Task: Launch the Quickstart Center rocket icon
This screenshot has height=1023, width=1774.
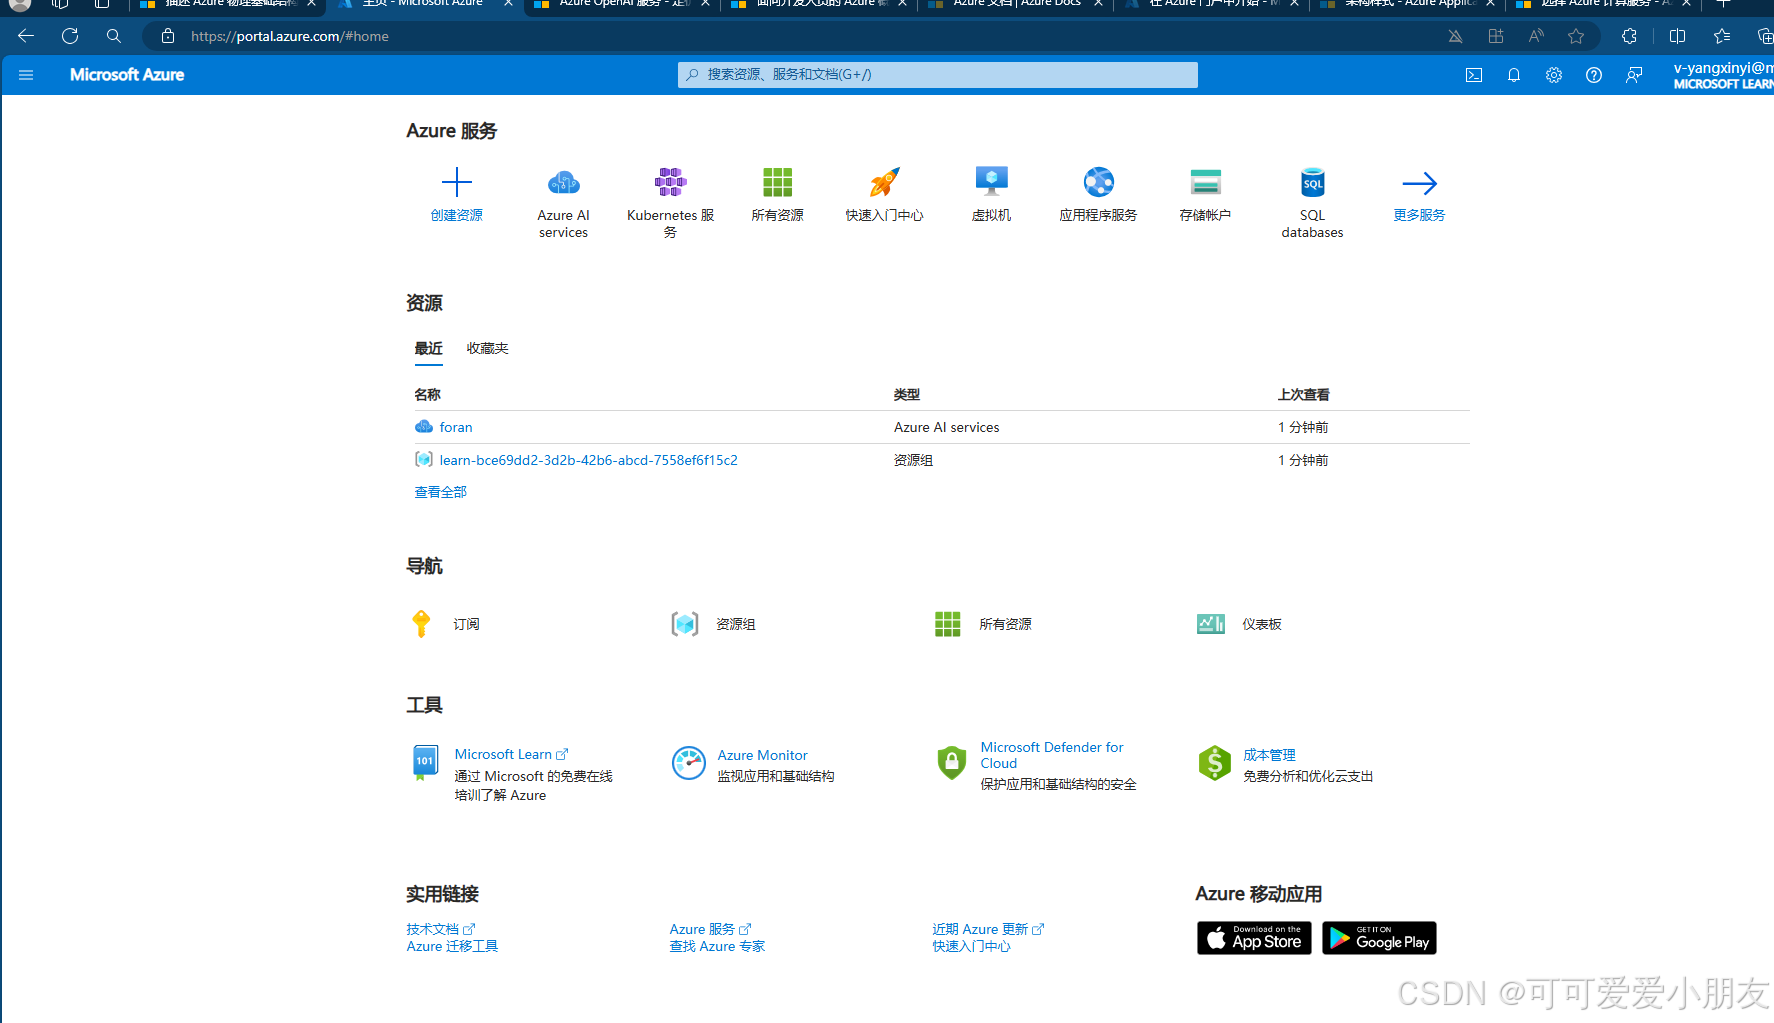Action: point(885,182)
